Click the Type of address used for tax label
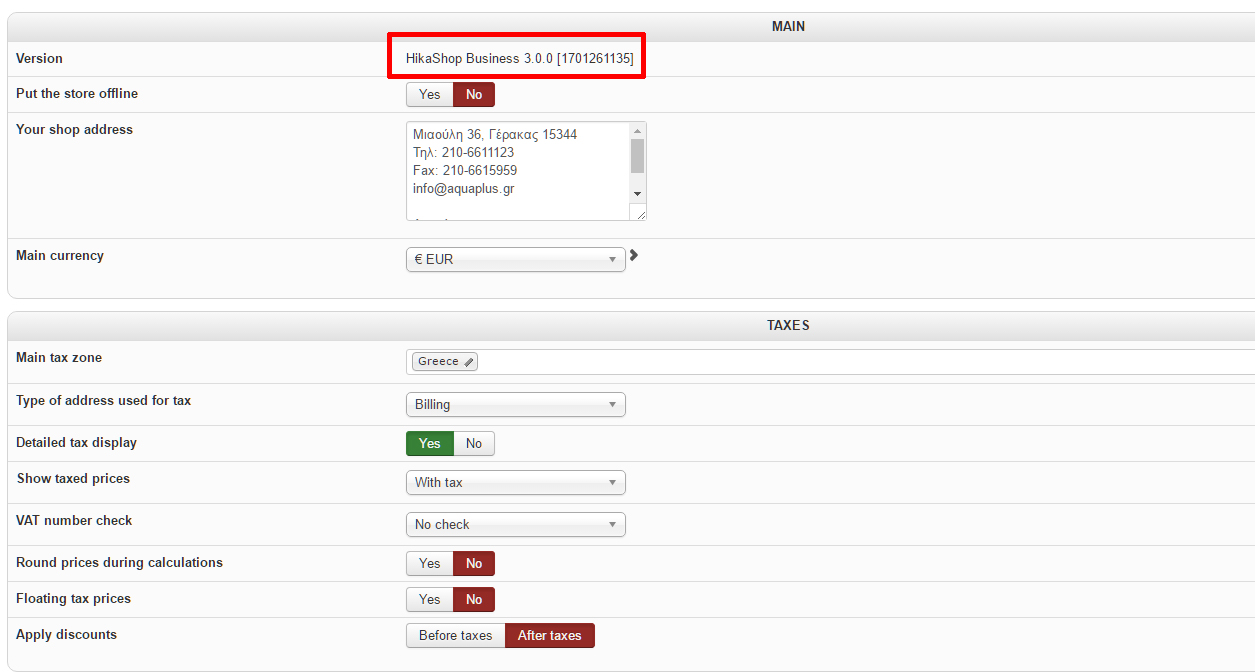The width and height of the screenshot is (1255, 672). 103,400
